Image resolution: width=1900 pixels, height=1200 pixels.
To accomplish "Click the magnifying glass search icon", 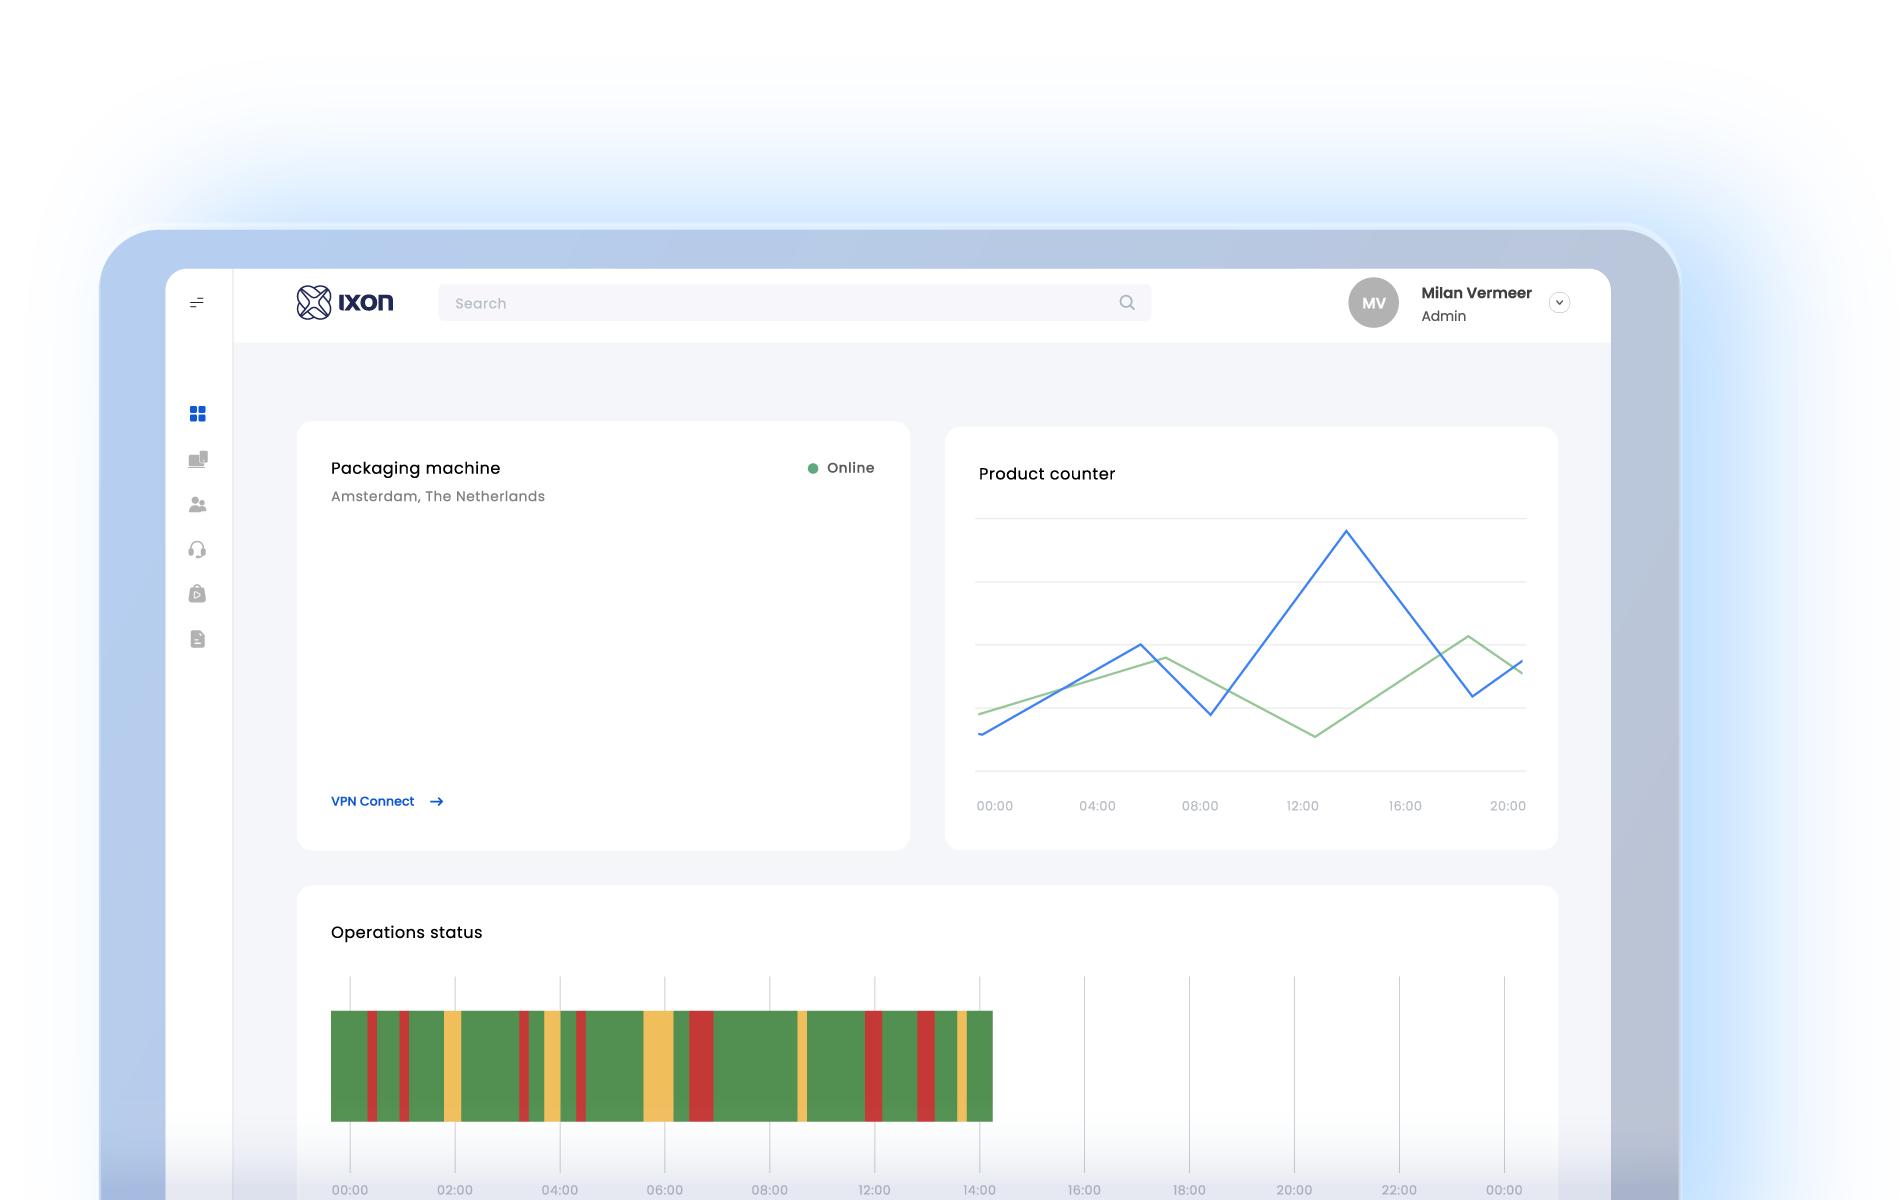I will point(1126,302).
